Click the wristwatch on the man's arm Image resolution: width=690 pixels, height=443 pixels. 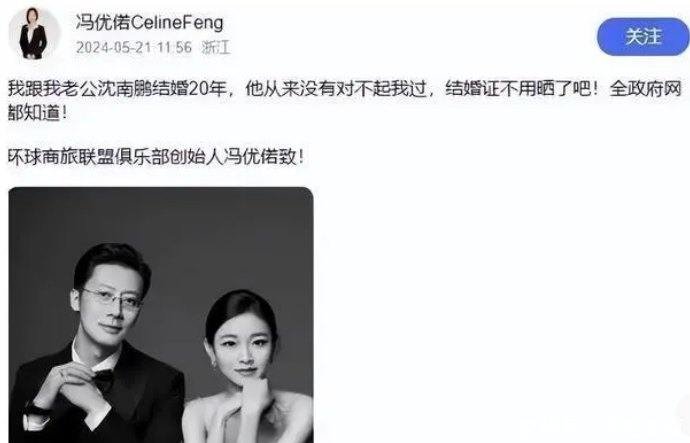click(x=34, y=408)
